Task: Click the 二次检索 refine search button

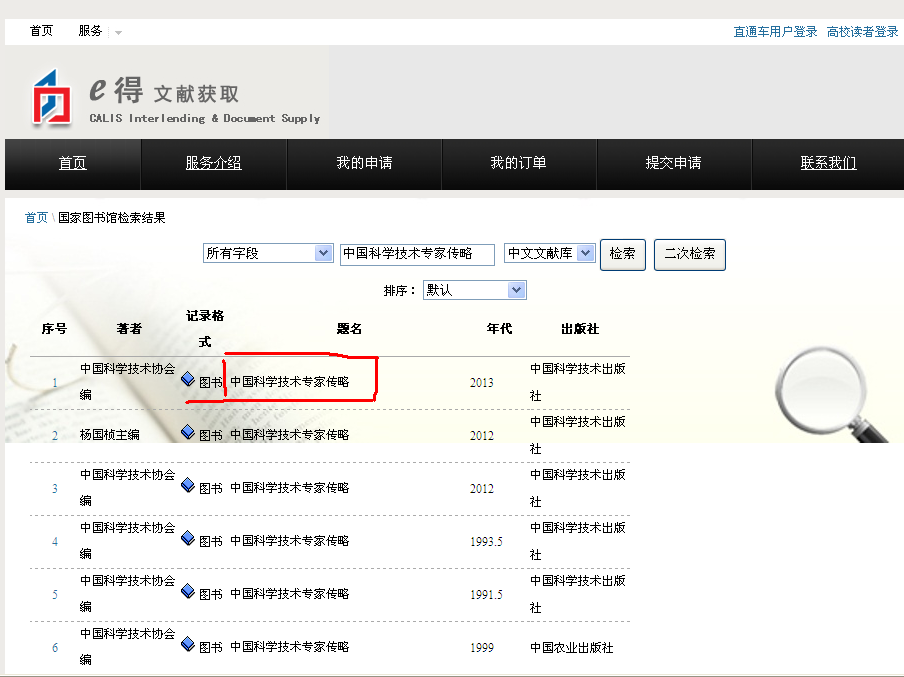Action: coord(690,254)
